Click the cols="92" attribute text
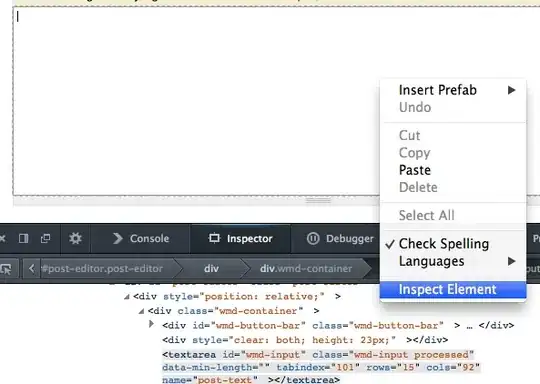This screenshot has height=384, width=540. coord(453,367)
